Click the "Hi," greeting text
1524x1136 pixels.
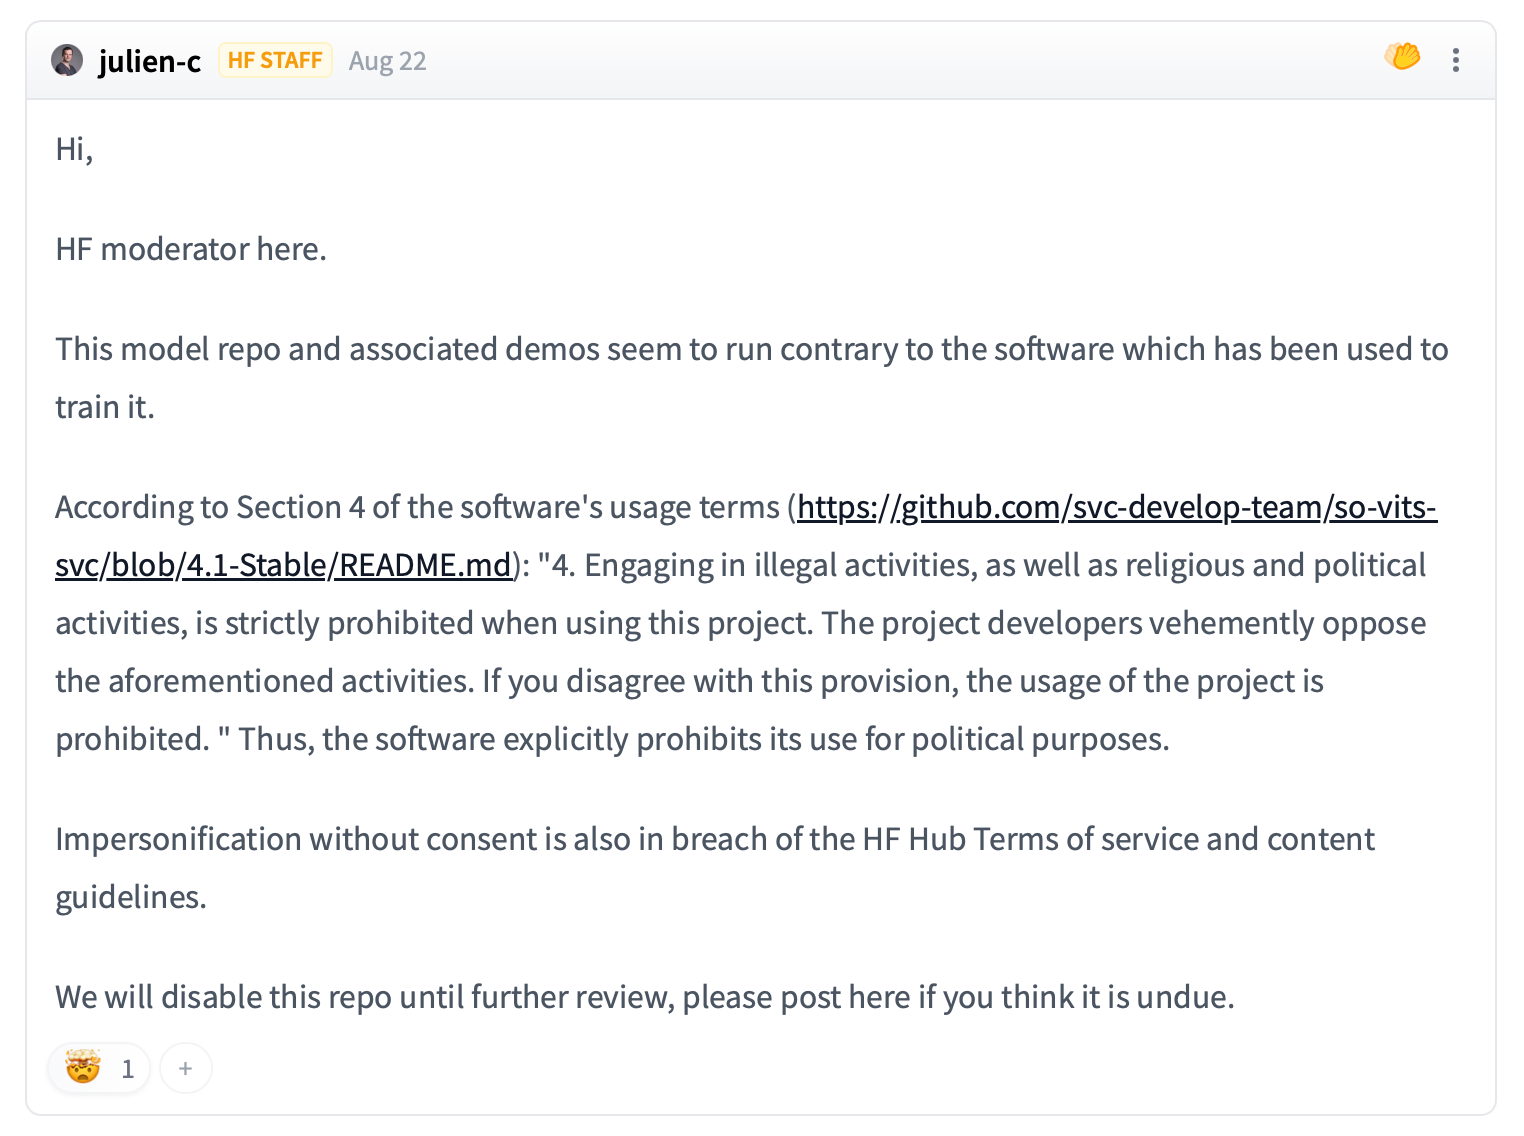[74, 149]
